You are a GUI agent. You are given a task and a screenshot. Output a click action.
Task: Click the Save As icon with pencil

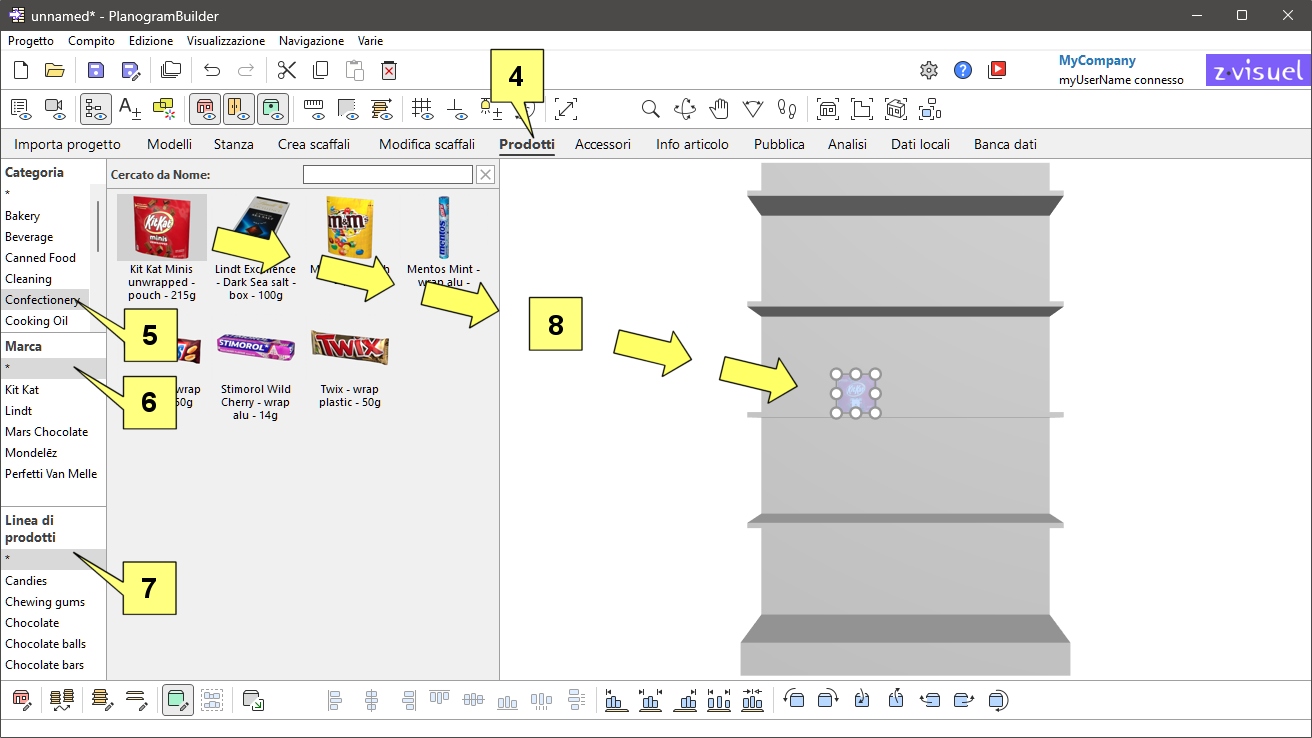pos(130,70)
